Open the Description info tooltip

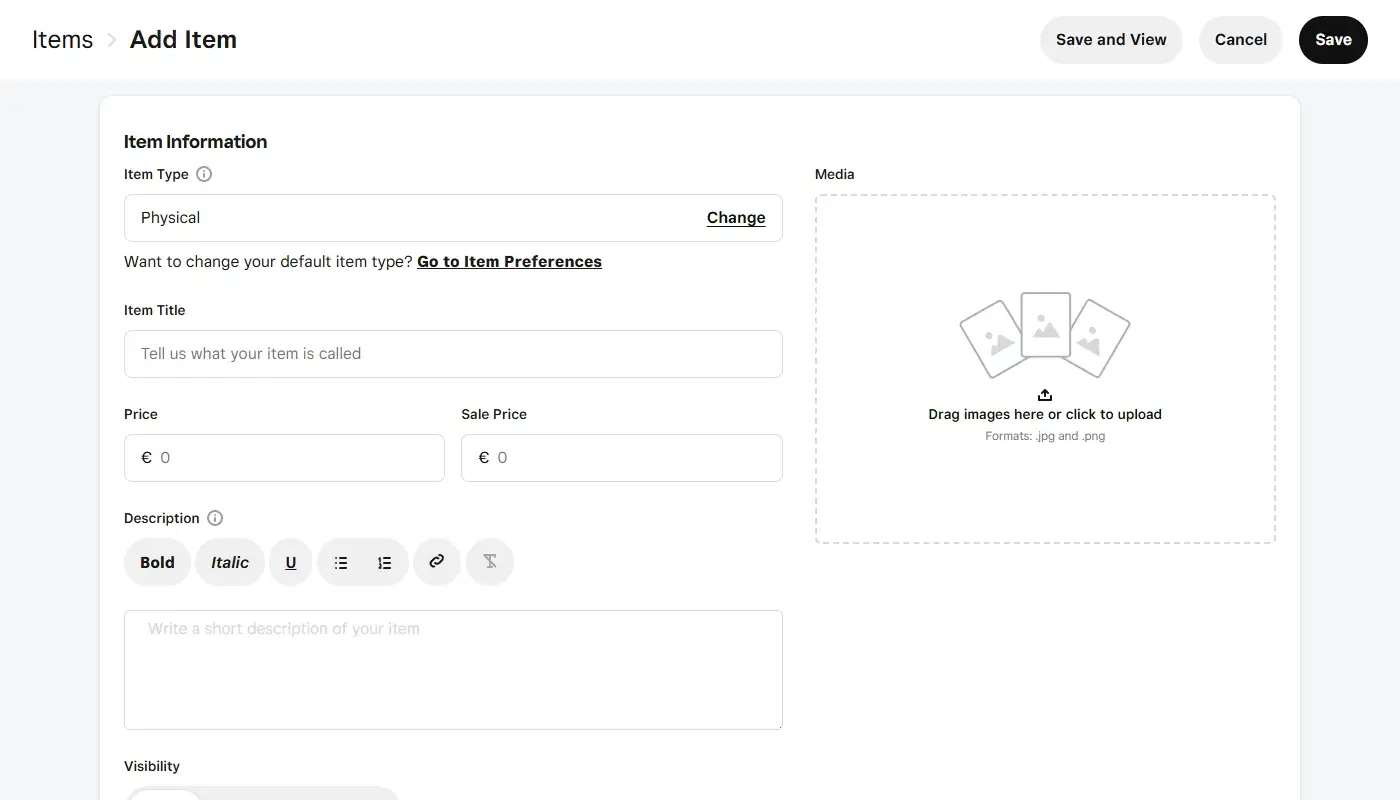[x=215, y=518]
